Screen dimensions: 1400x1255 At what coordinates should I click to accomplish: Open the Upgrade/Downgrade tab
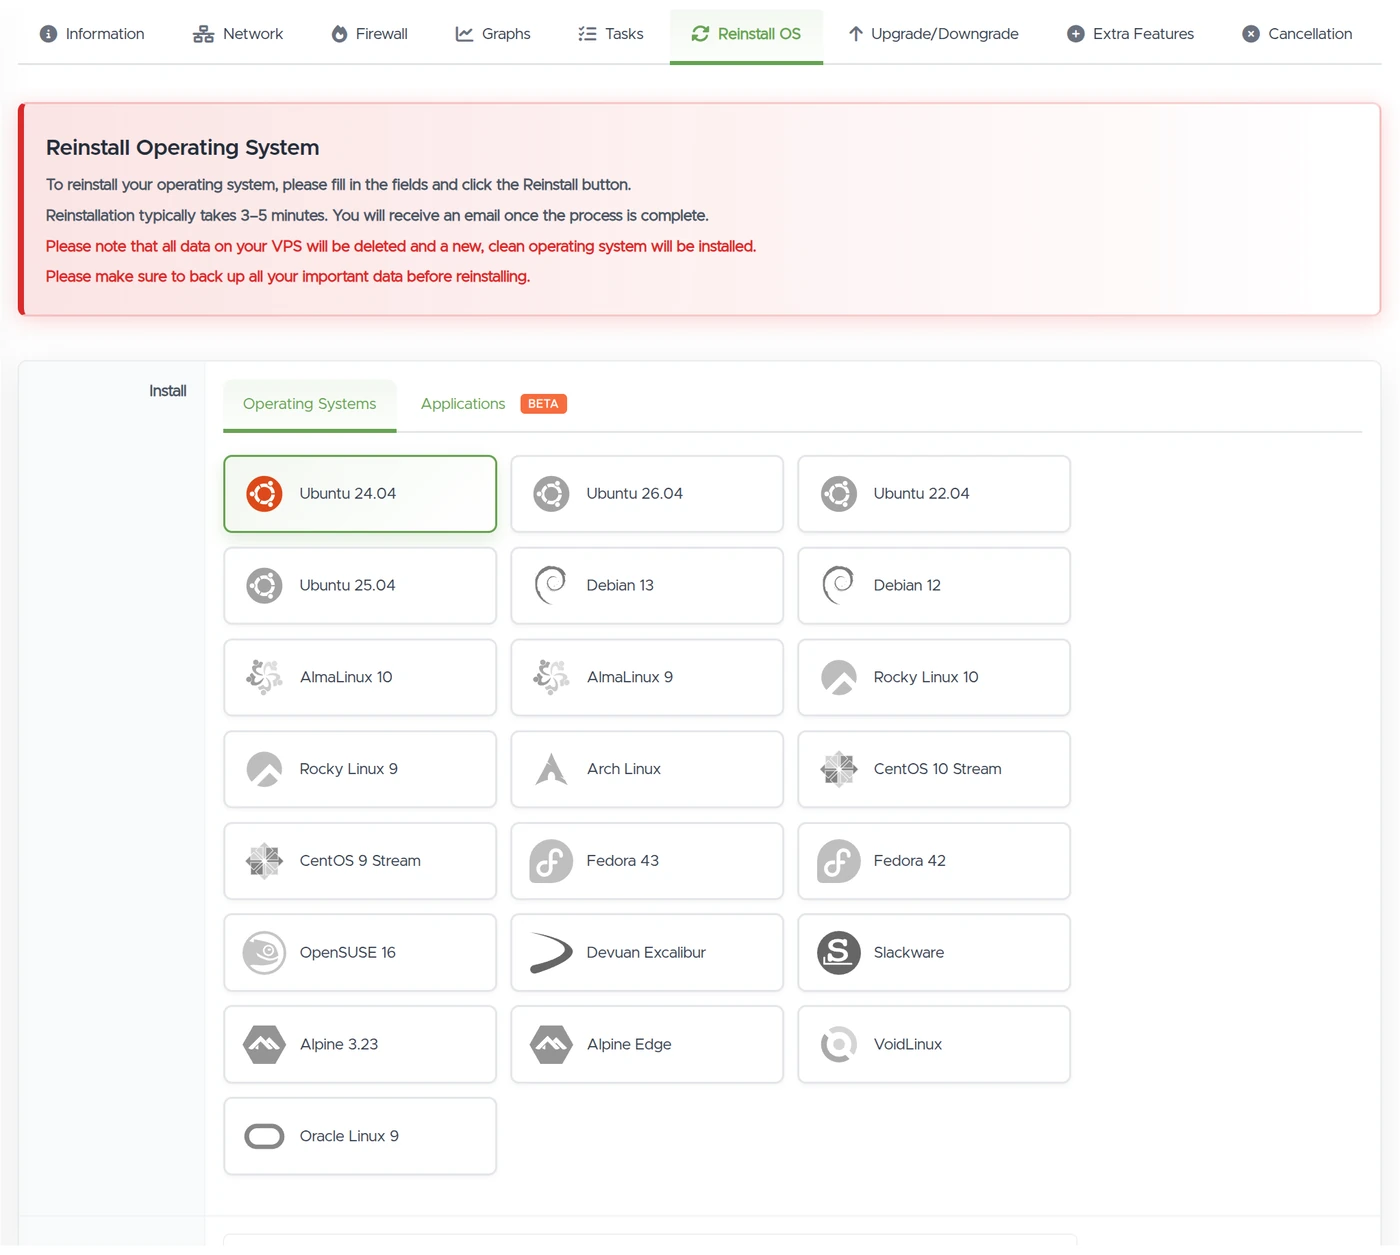(933, 34)
